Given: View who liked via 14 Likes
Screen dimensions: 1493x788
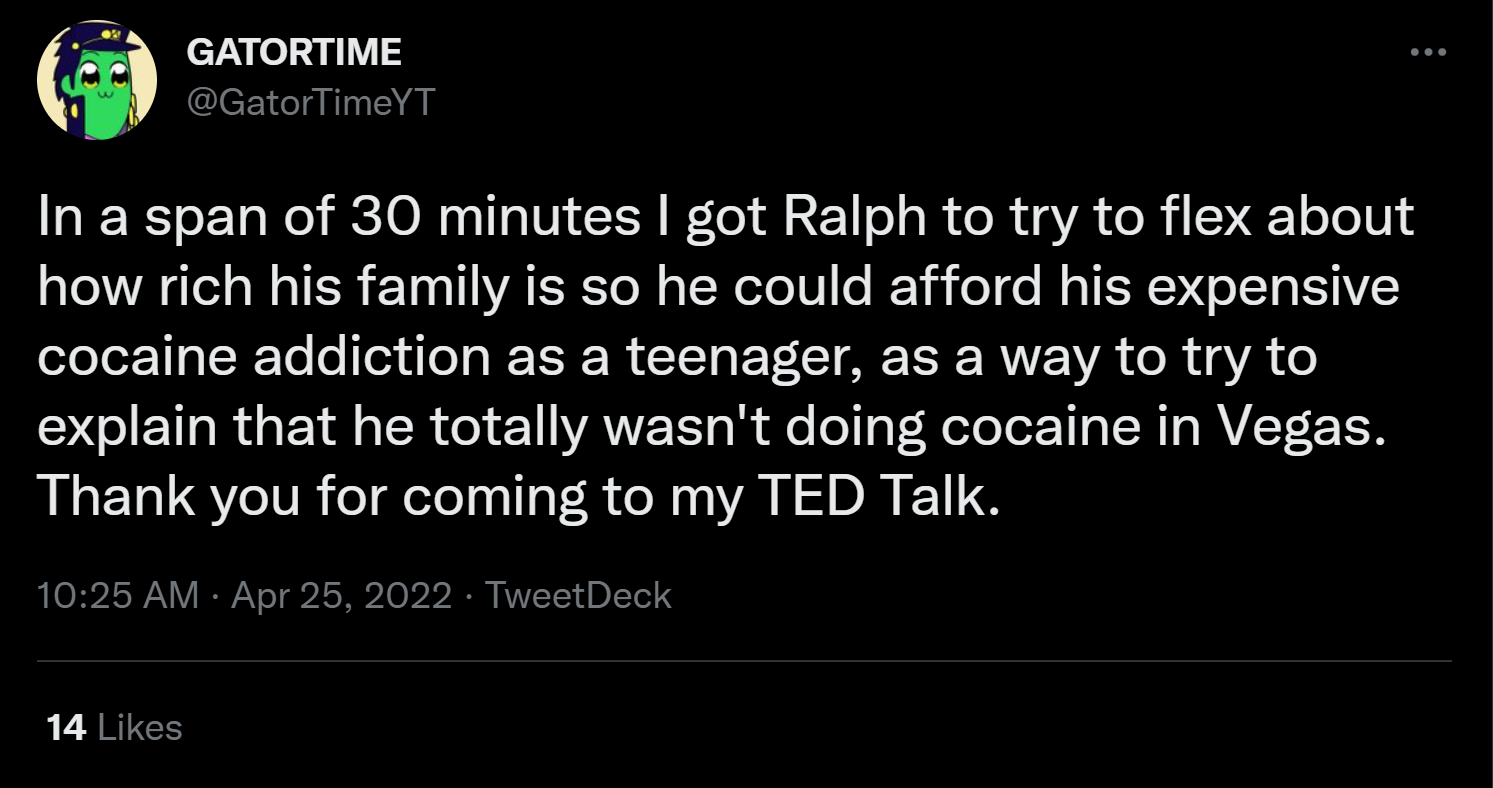Looking at the screenshot, I should coord(115,727).
